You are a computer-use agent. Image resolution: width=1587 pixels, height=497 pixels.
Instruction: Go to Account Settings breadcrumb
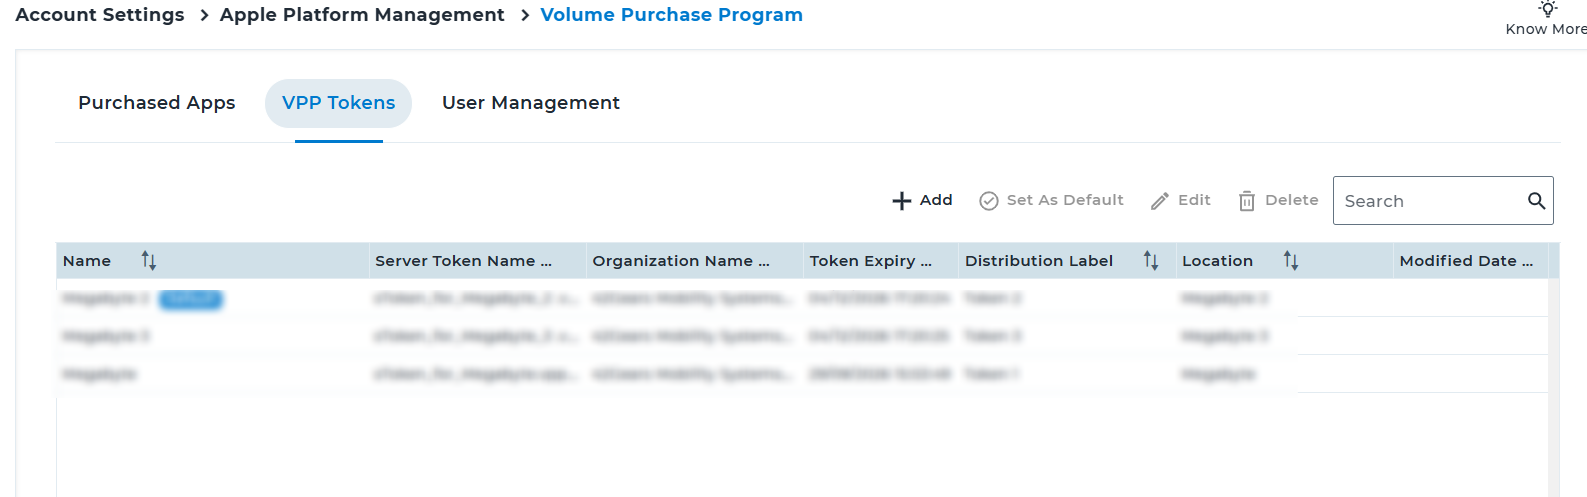(x=100, y=15)
